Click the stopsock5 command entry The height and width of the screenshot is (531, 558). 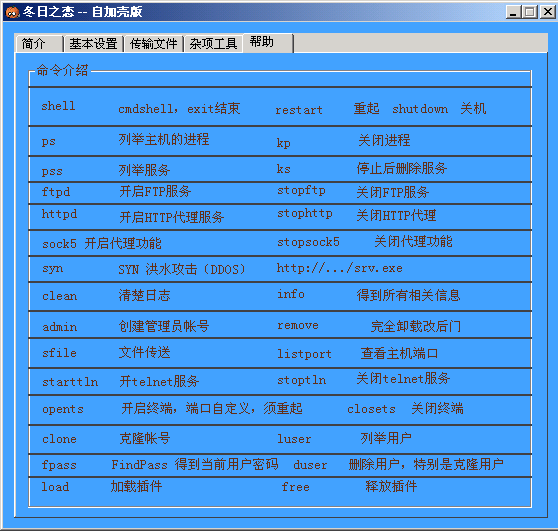[x=308, y=242]
